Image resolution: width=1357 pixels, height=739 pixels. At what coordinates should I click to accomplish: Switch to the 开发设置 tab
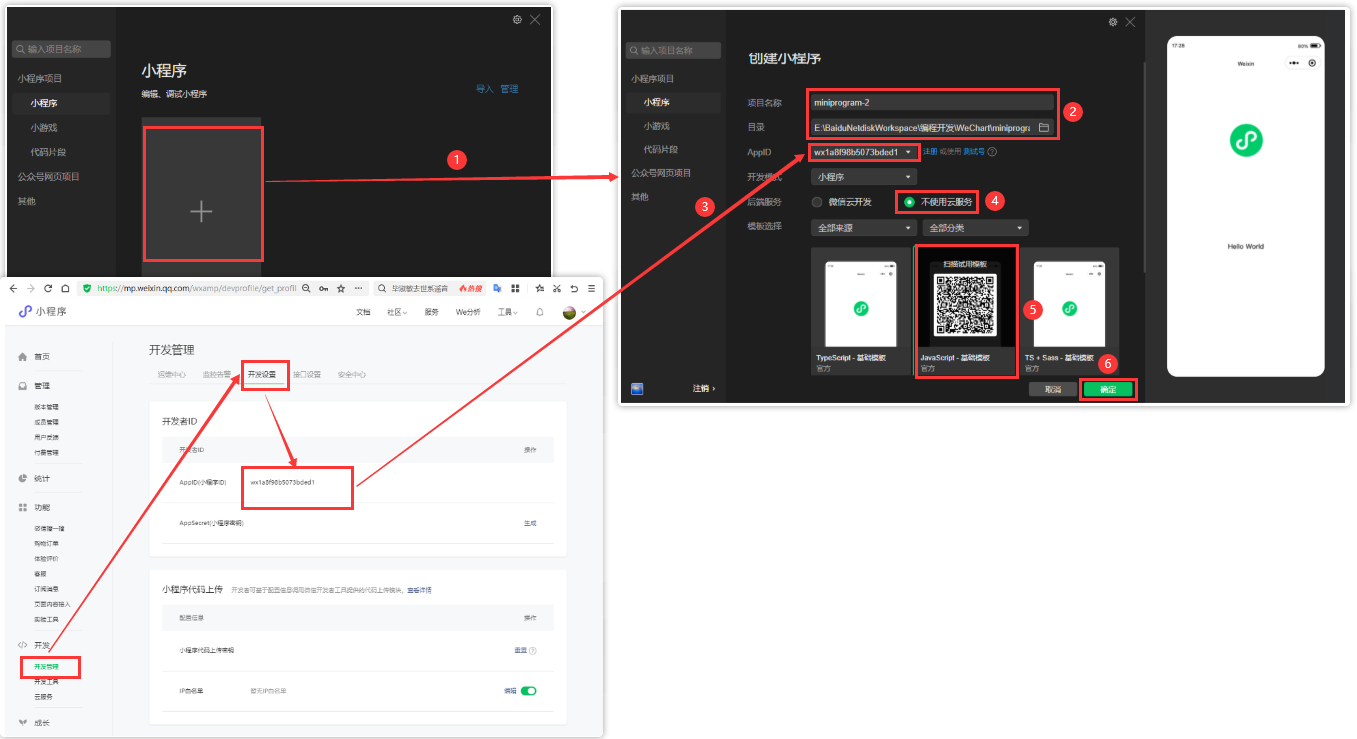point(262,375)
